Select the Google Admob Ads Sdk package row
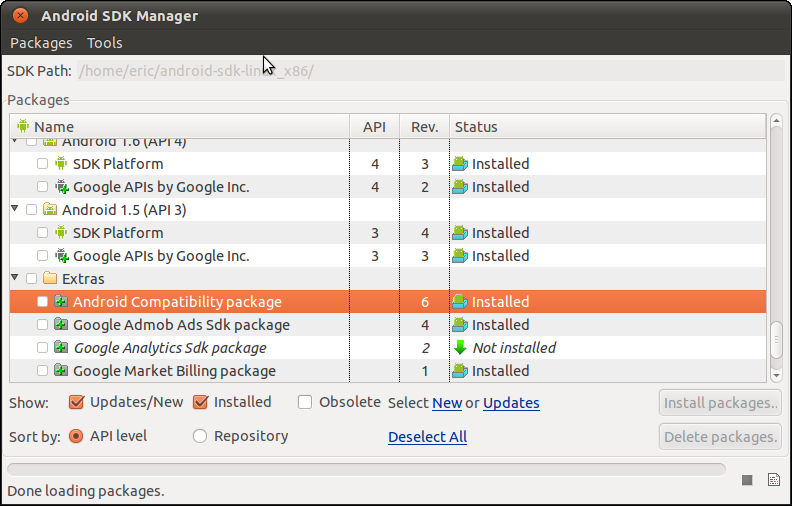Viewport: 792px width, 506px height. pos(388,325)
